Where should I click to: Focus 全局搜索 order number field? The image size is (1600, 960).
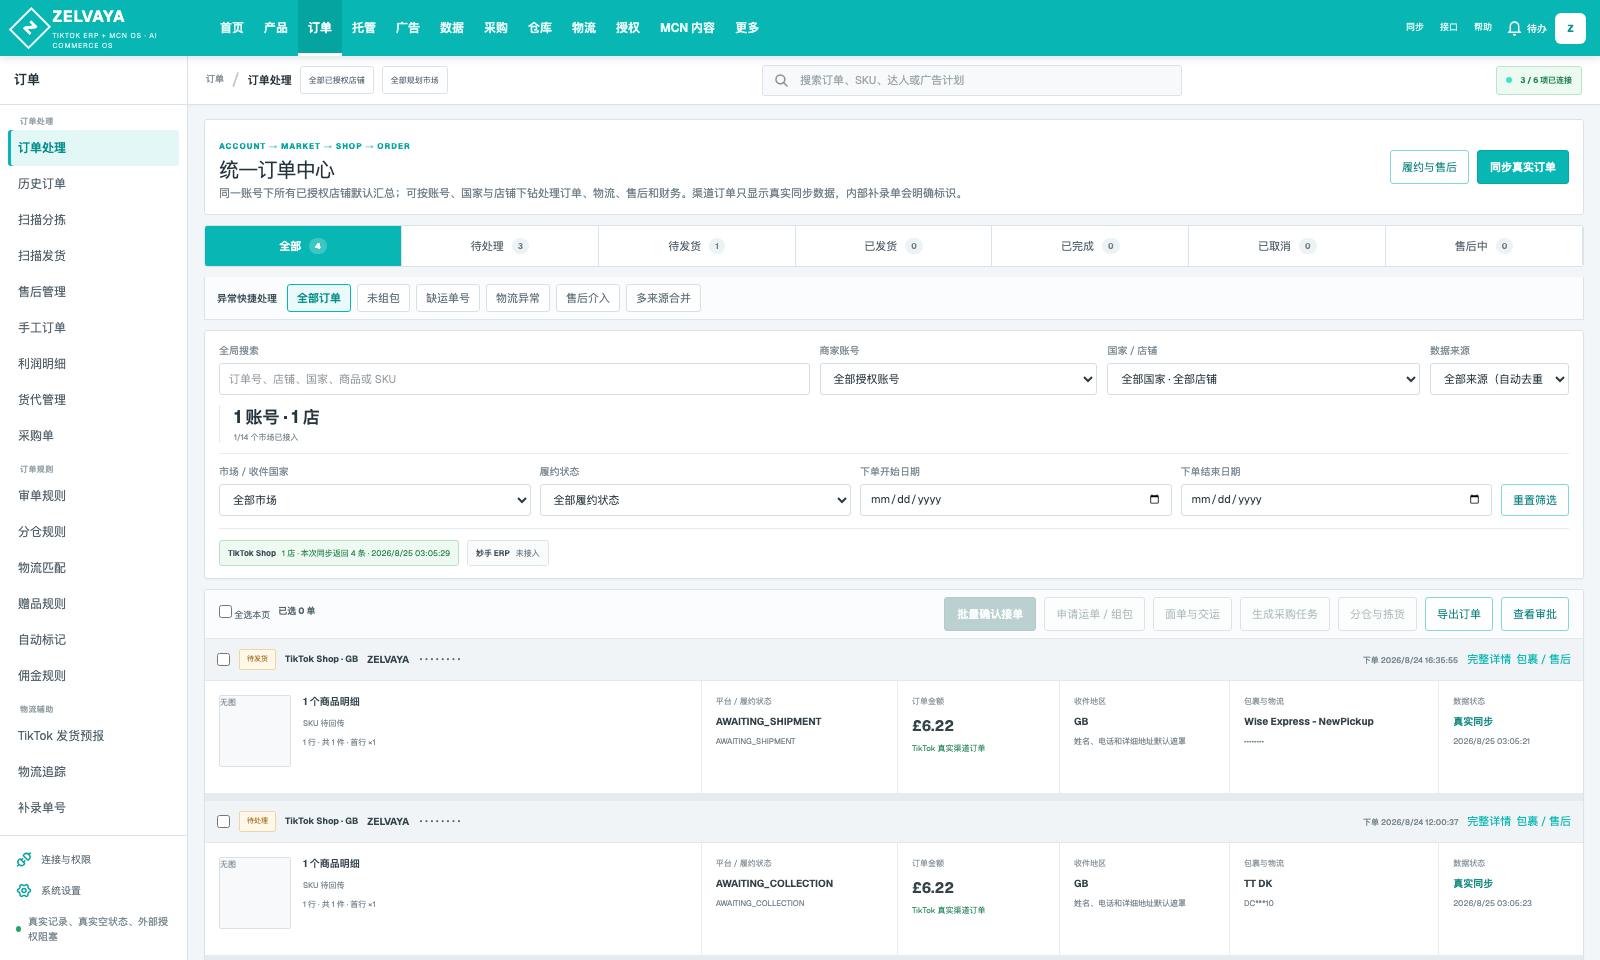pyautogui.click(x=514, y=379)
